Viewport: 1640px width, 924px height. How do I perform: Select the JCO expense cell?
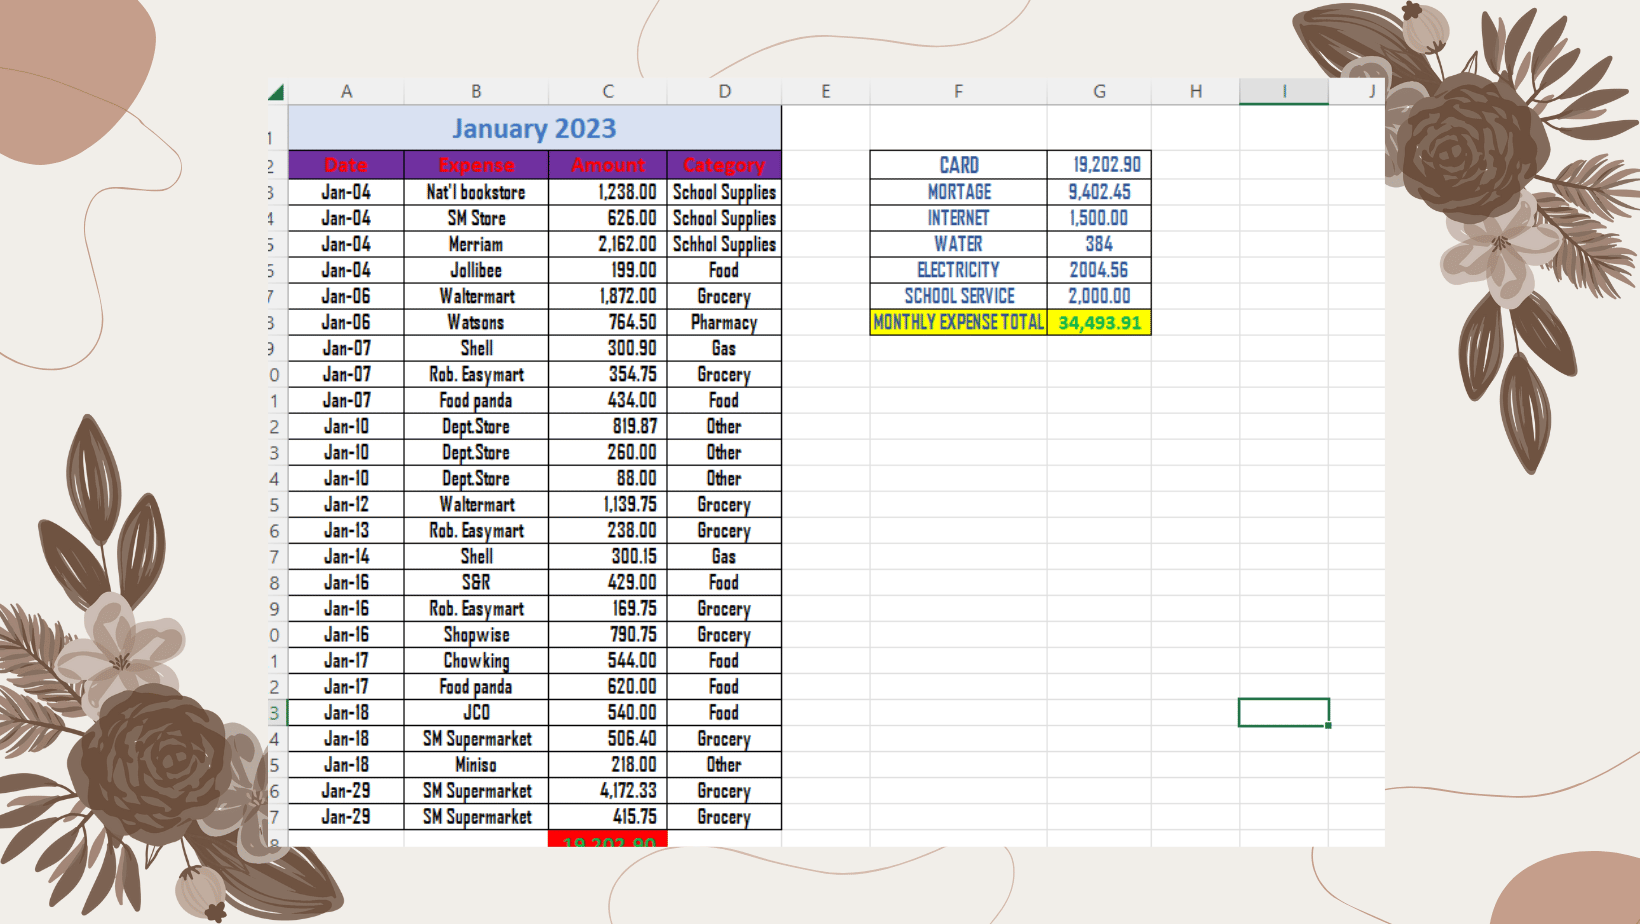pyautogui.click(x=476, y=712)
